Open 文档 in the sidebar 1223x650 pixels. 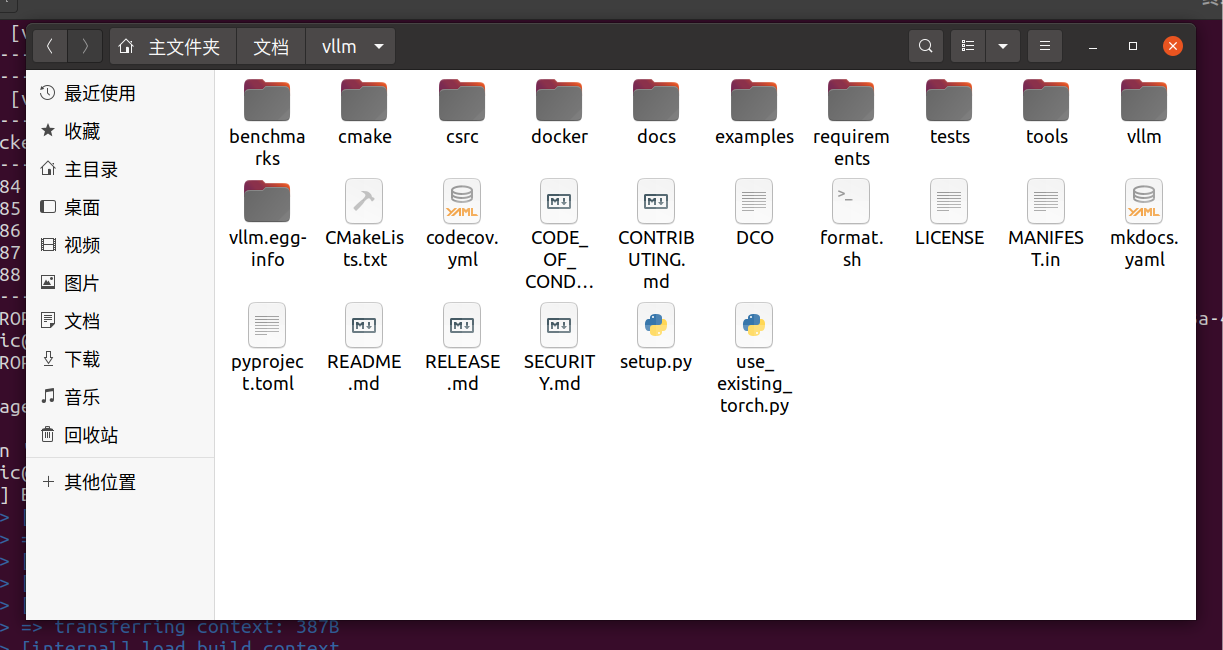point(120,321)
